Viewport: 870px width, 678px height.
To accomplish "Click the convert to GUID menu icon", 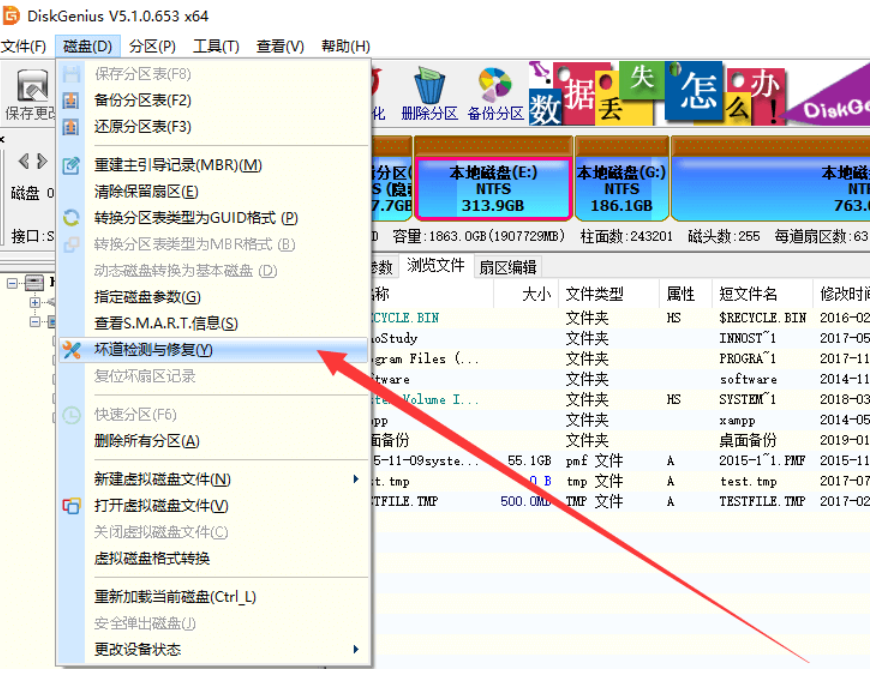I will click(71, 218).
